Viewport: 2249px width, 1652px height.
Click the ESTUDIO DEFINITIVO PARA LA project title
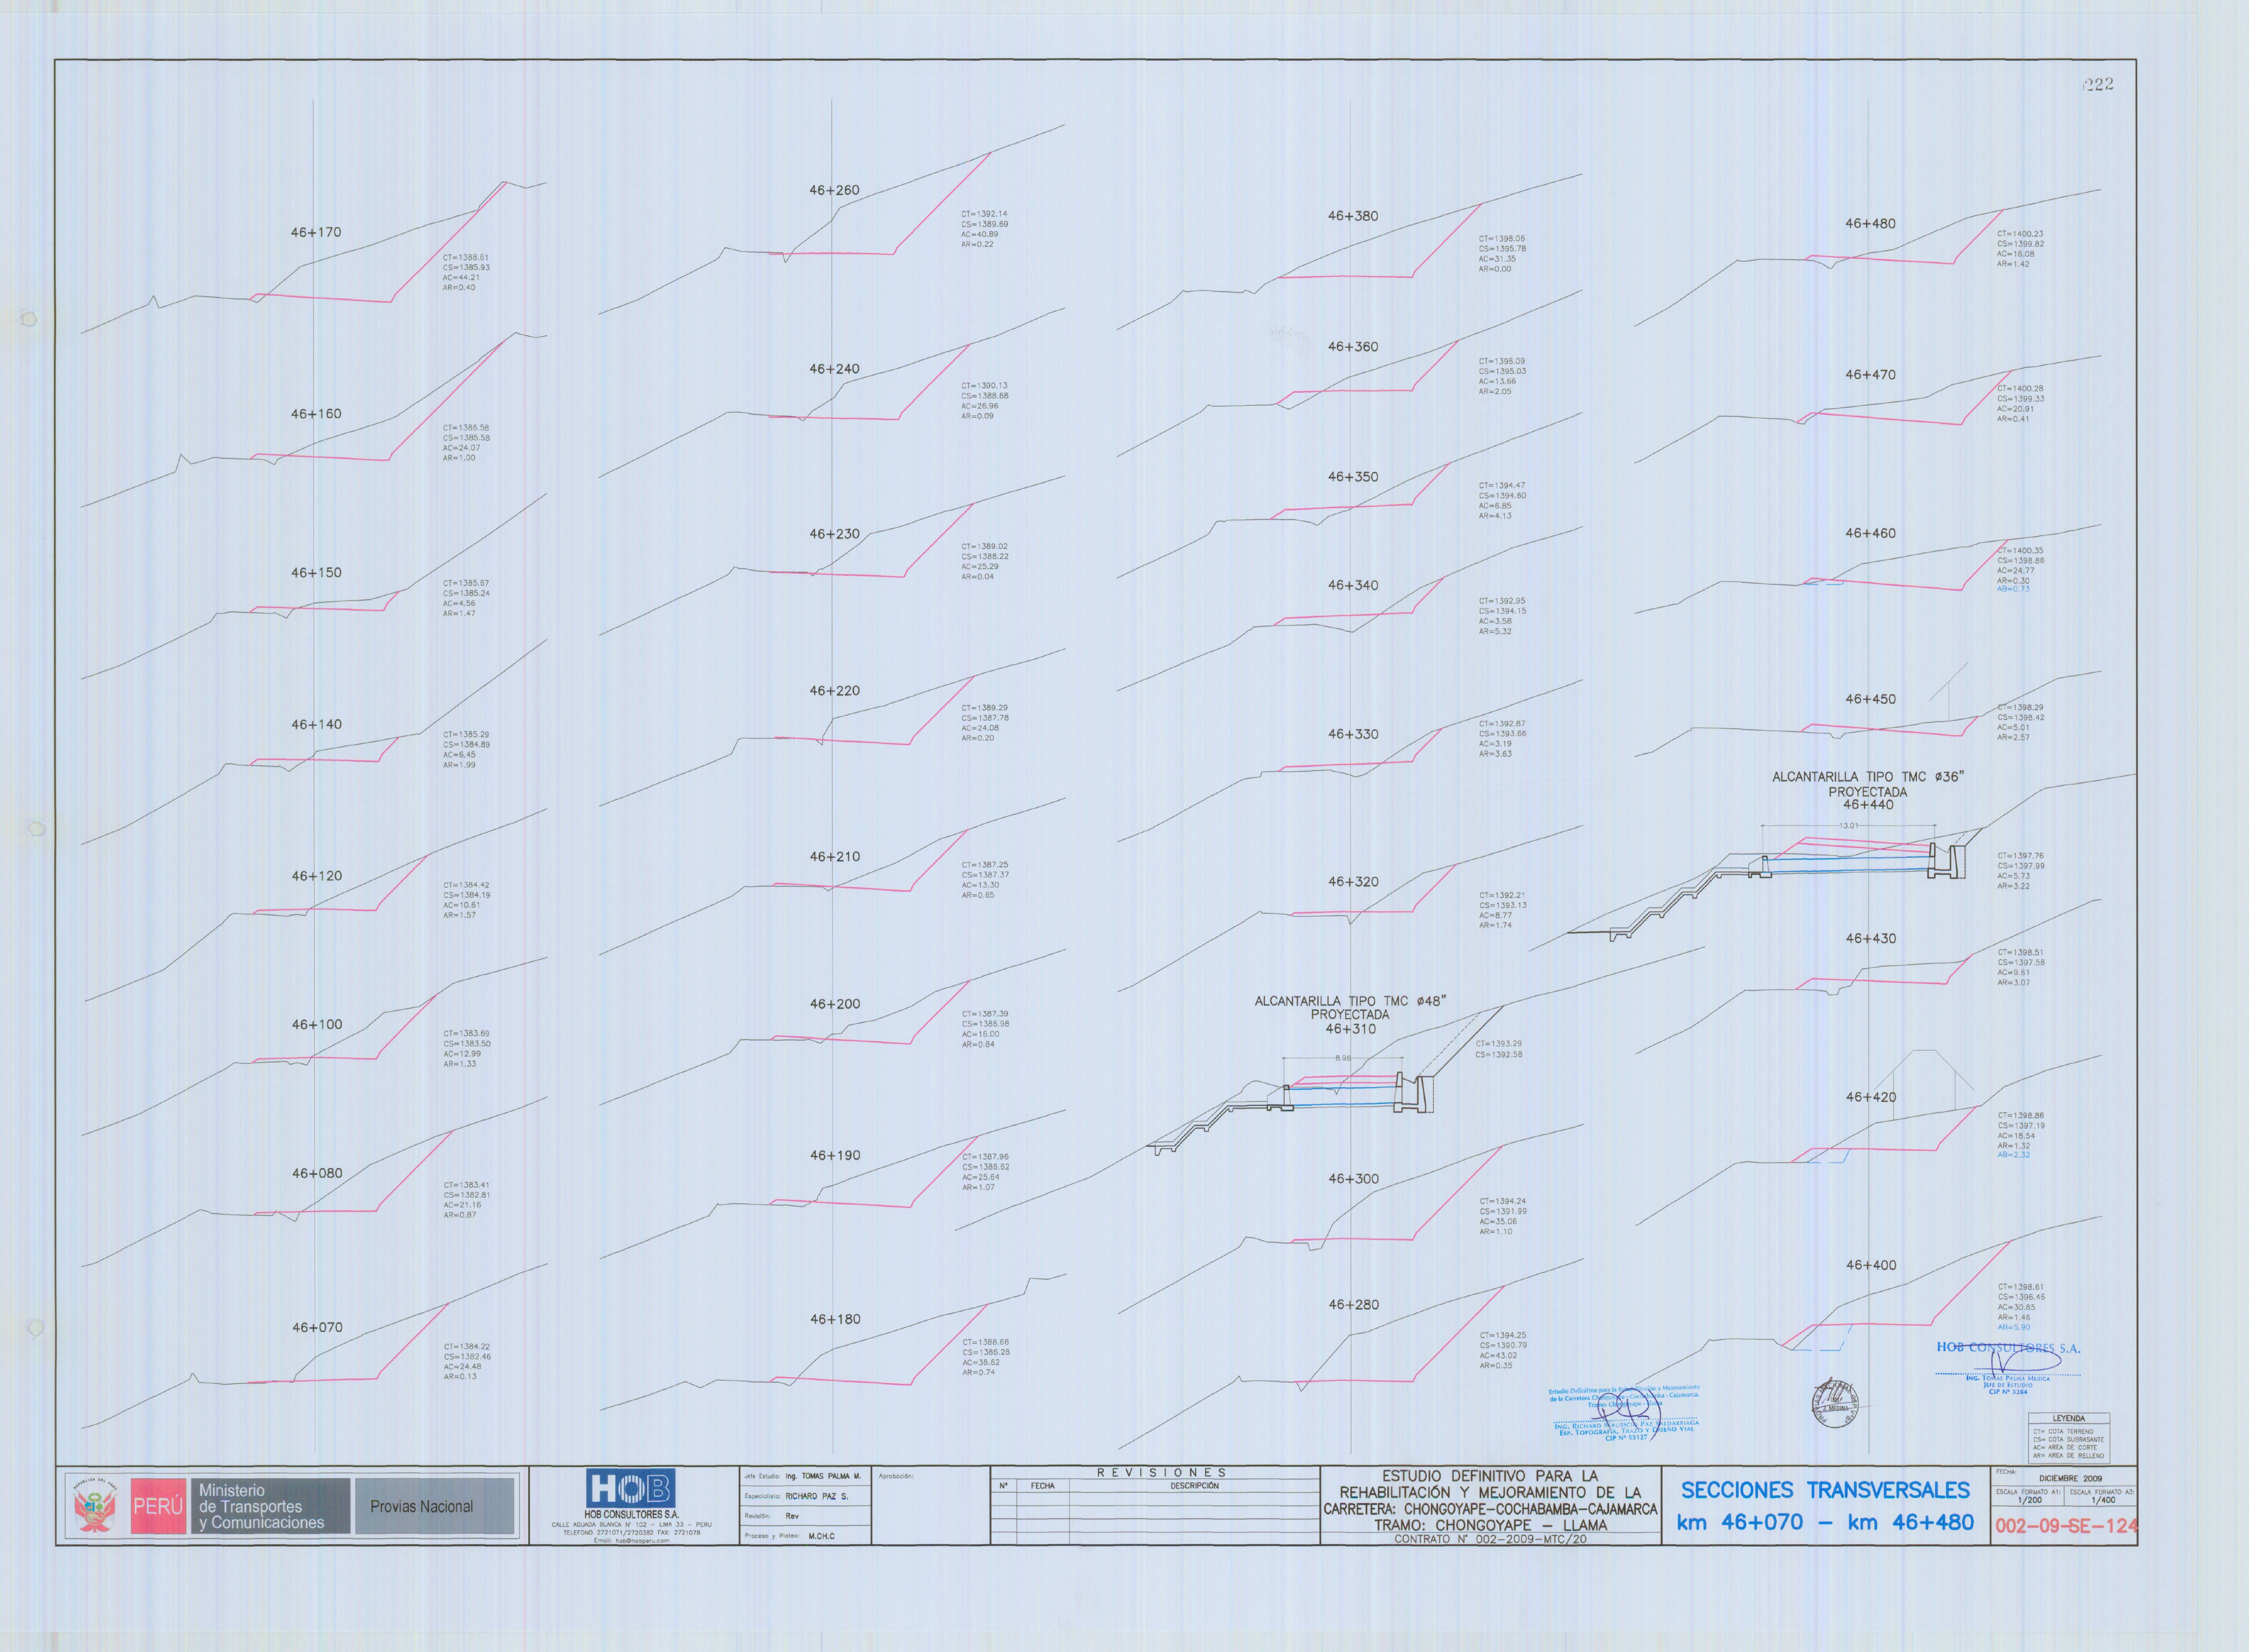[x=1490, y=1476]
